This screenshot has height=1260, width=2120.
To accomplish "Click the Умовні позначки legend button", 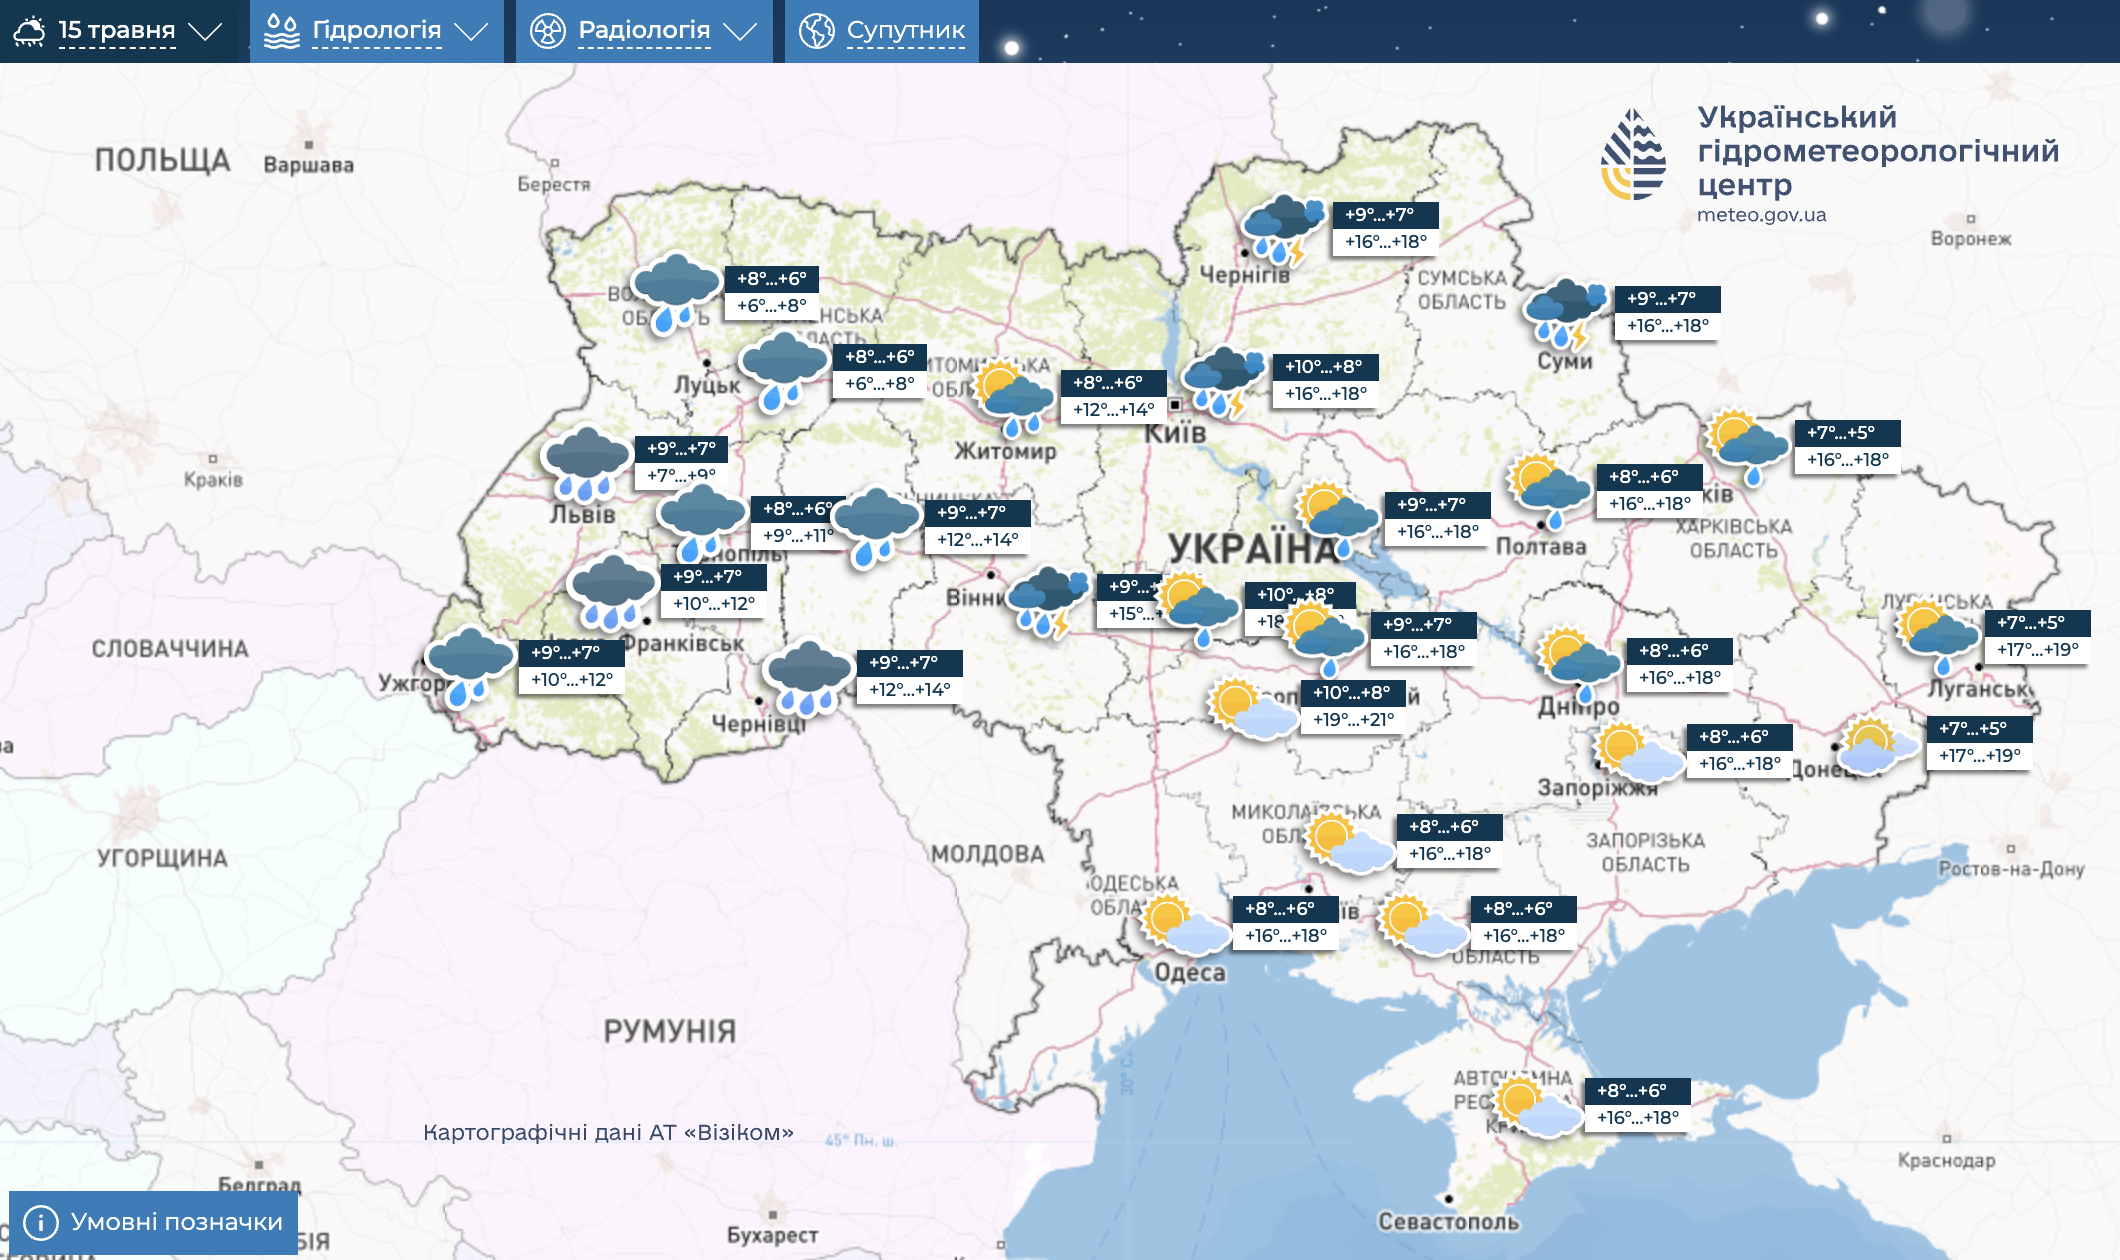I will (x=176, y=1222).
